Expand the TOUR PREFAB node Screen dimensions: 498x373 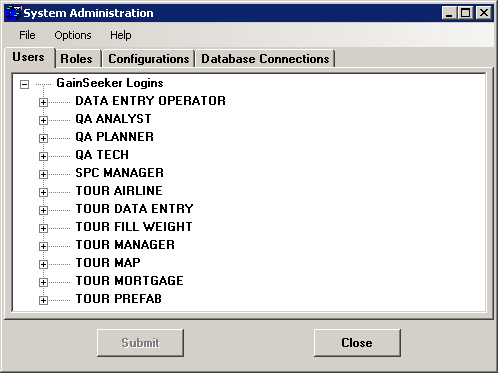(43, 300)
